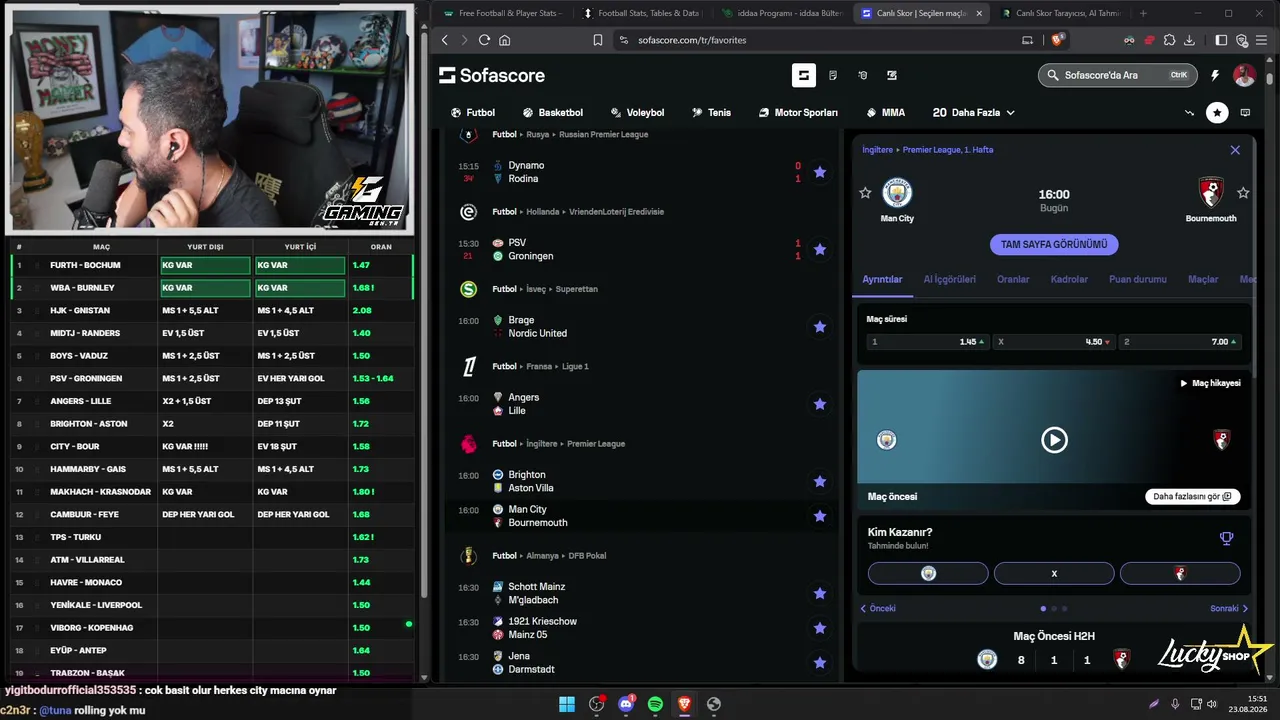
Task: Open the Sofascore news page icon
Action: pos(833,75)
